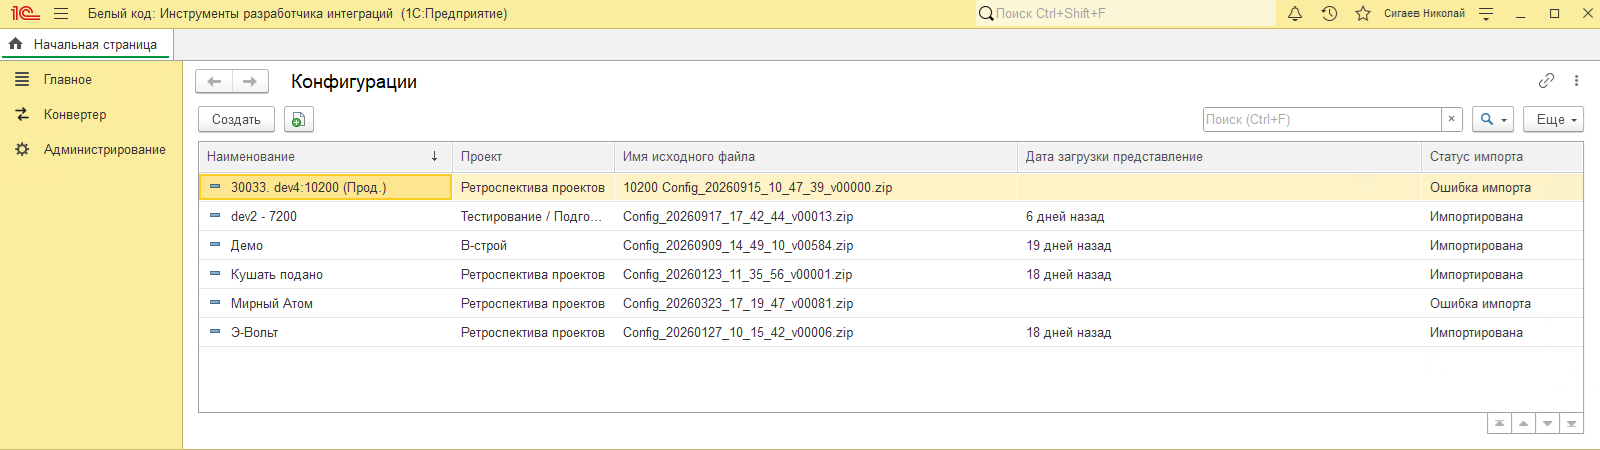Jump to first row of list
This screenshot has height=450, width=1600.
pos(1499,424)
